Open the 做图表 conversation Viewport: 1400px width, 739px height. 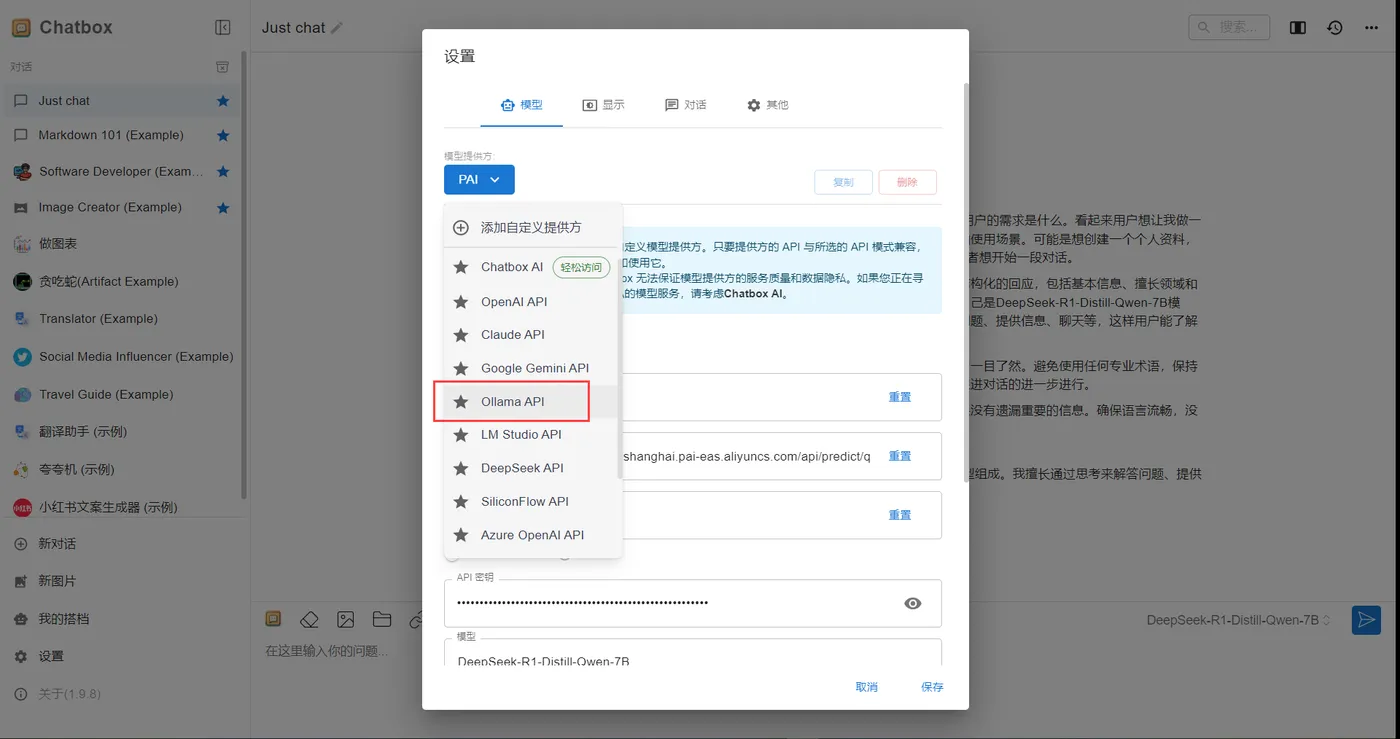(121, 244)
